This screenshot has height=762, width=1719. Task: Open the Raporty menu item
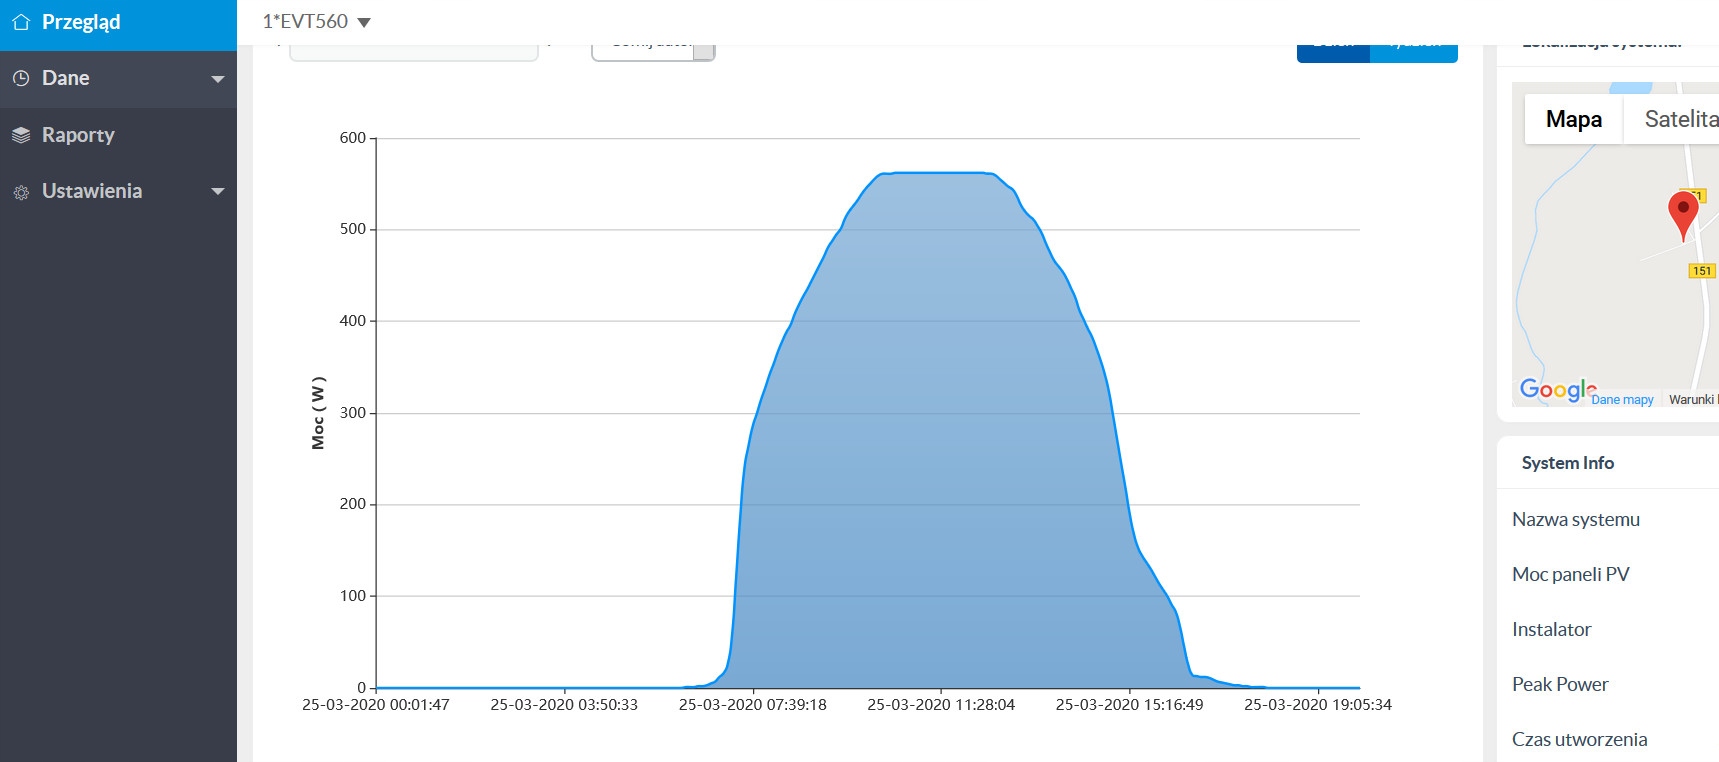118,135
